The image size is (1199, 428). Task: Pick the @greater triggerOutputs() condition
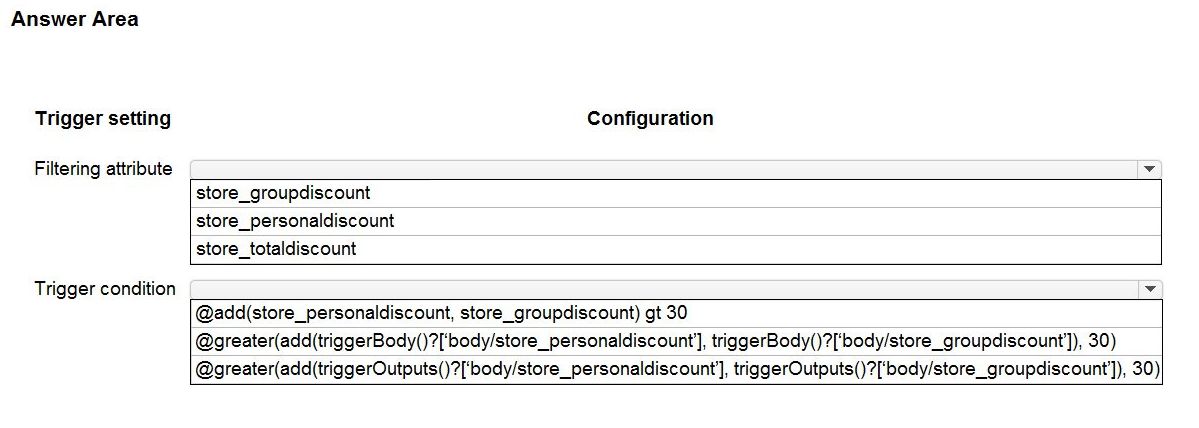tap(675, 369)
